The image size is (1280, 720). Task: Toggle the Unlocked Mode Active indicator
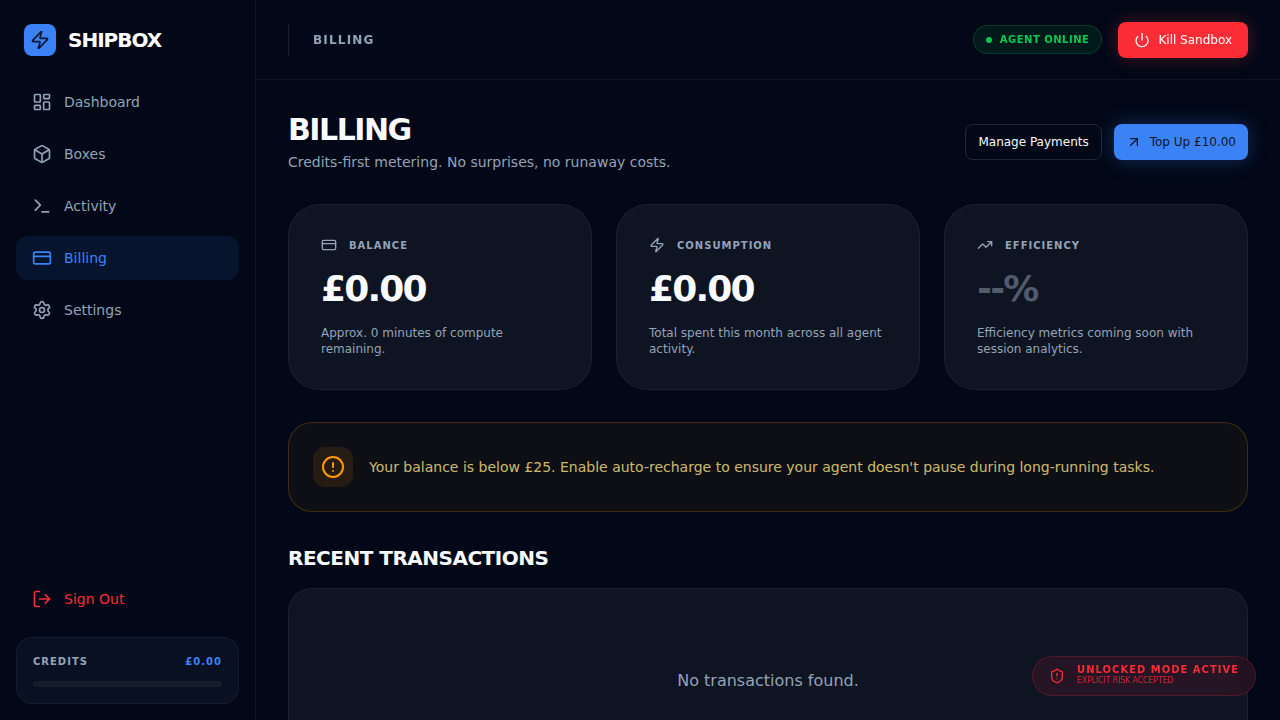(1143, 675)
